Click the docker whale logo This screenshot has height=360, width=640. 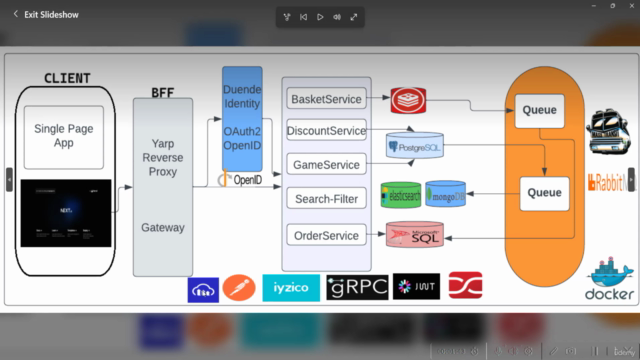click(609, 278)
